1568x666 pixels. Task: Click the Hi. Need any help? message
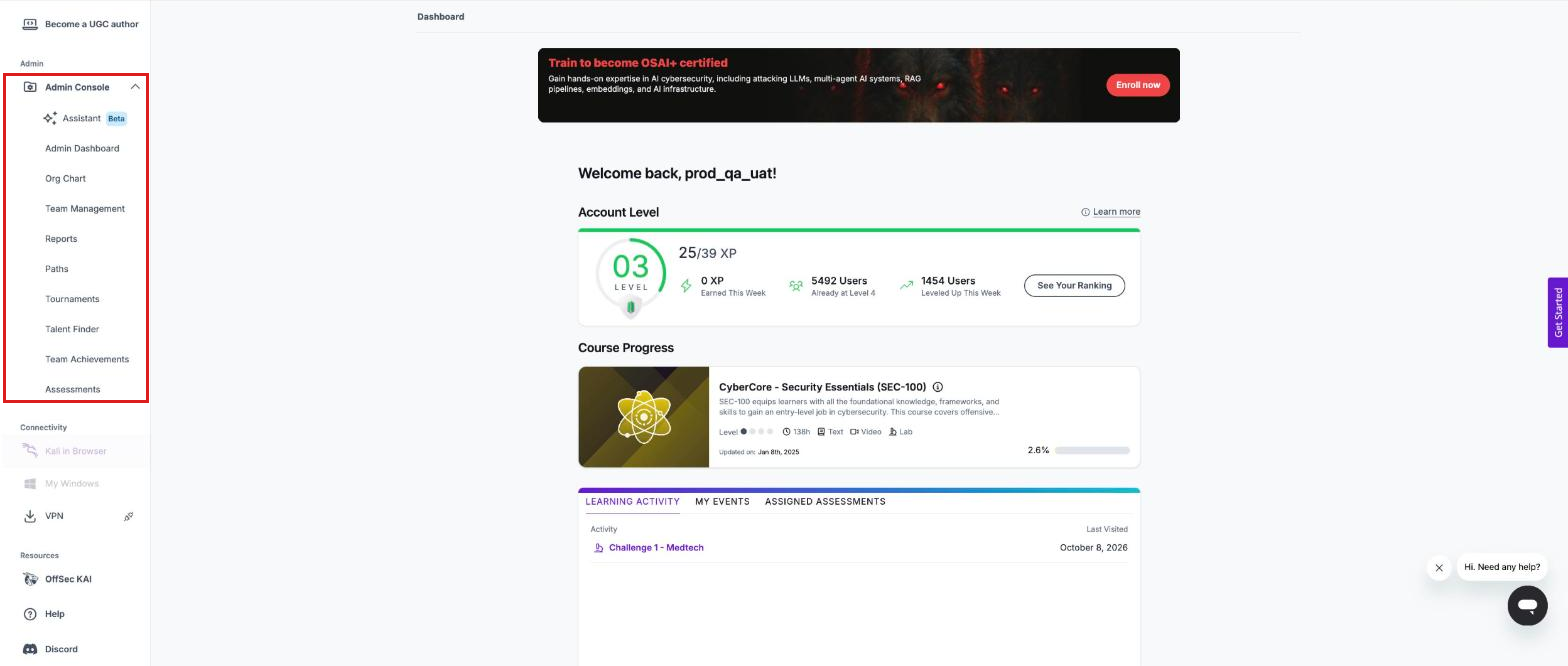pos(1502,567)
